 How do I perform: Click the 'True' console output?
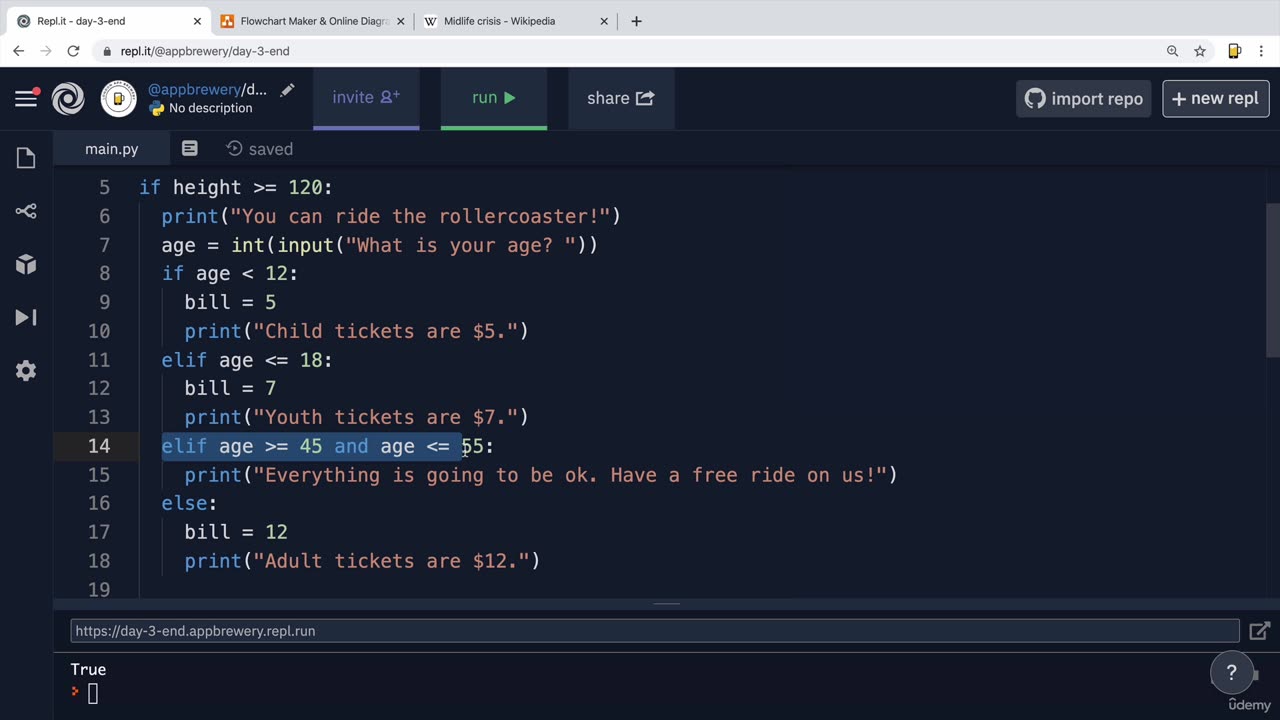pyautogui.click(x=88, y=669)
